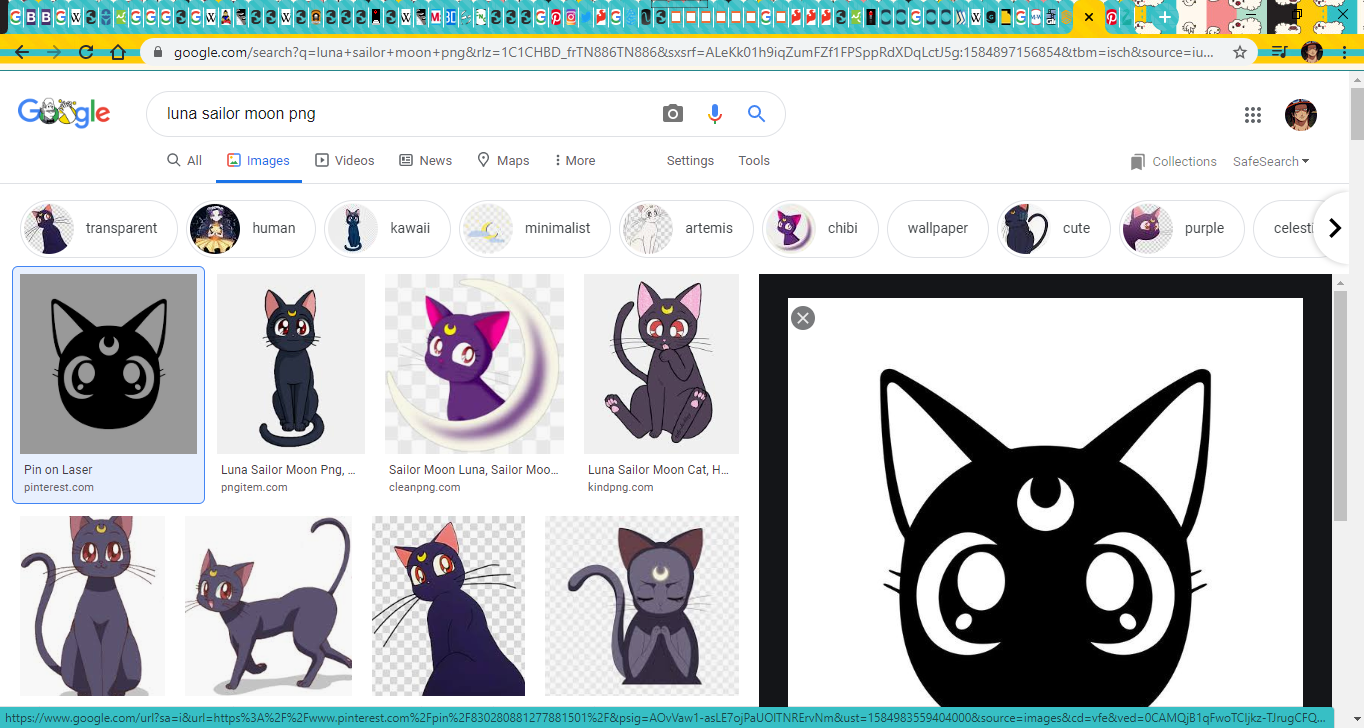The width and height of the screenshot is (1364, 728).
Task: Switch to the All results tab
Action: coord(185,160)
